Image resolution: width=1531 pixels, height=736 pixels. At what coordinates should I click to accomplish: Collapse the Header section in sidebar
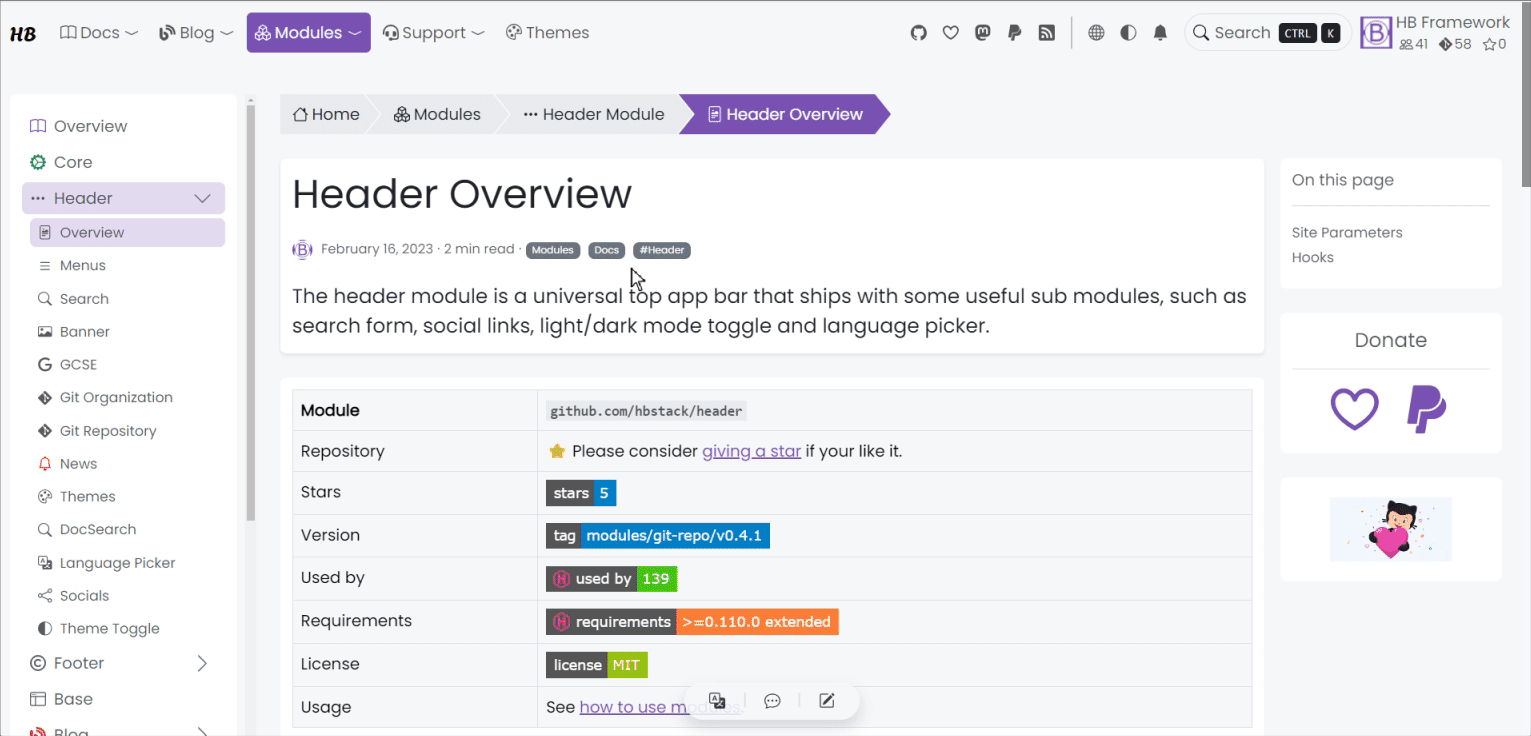(202, 198)
